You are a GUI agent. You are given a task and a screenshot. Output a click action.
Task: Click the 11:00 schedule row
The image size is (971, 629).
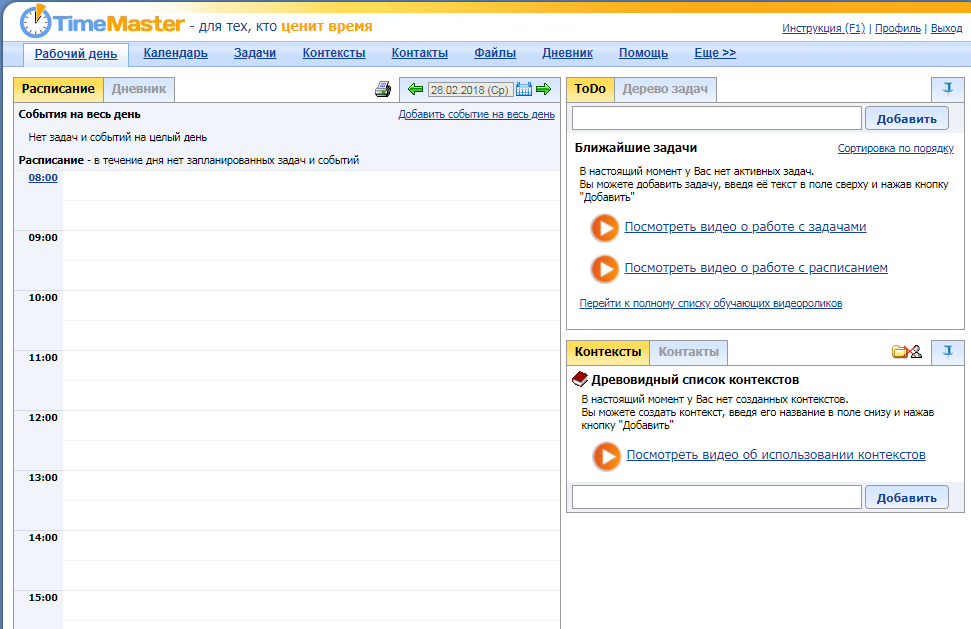pyautogui.click(x=287, y=381)
